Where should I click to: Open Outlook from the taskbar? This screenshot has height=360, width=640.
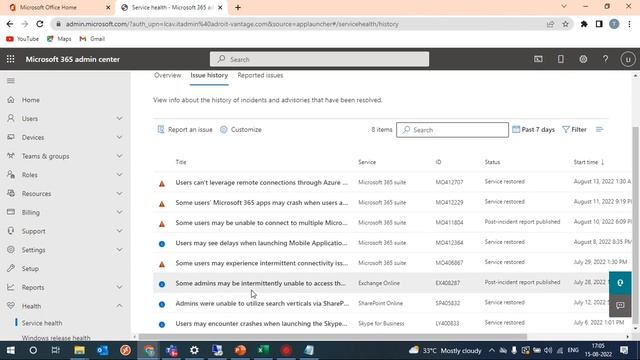pyautogui.click(x=102, y=350)
